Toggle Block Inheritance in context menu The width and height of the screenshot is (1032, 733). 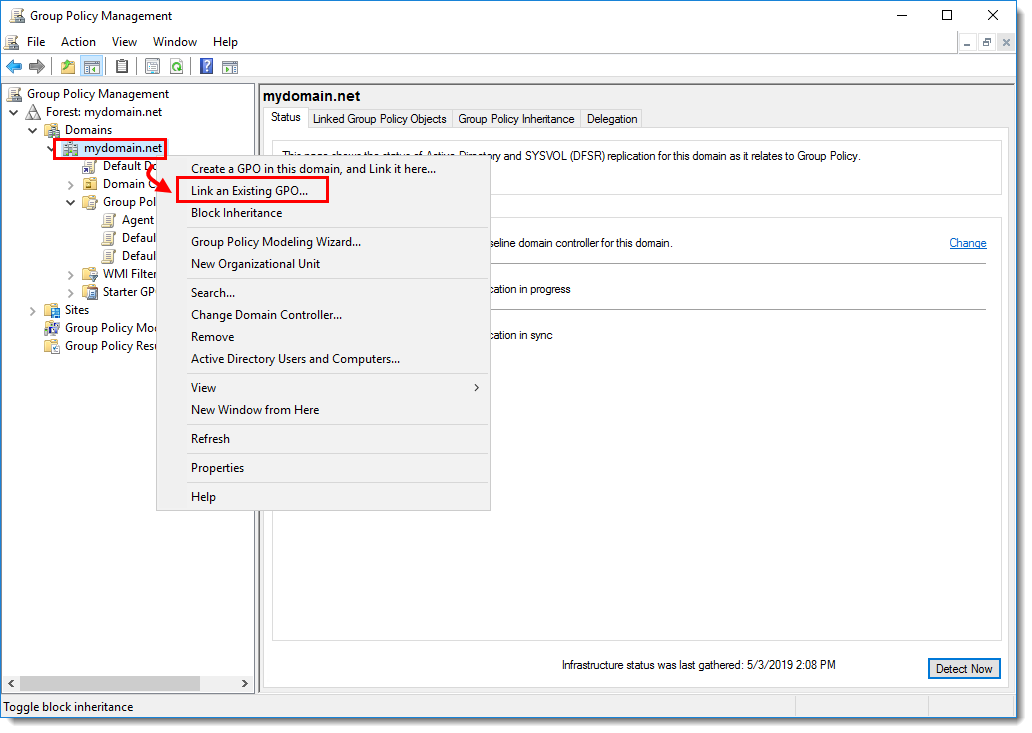tap(236, 213)
